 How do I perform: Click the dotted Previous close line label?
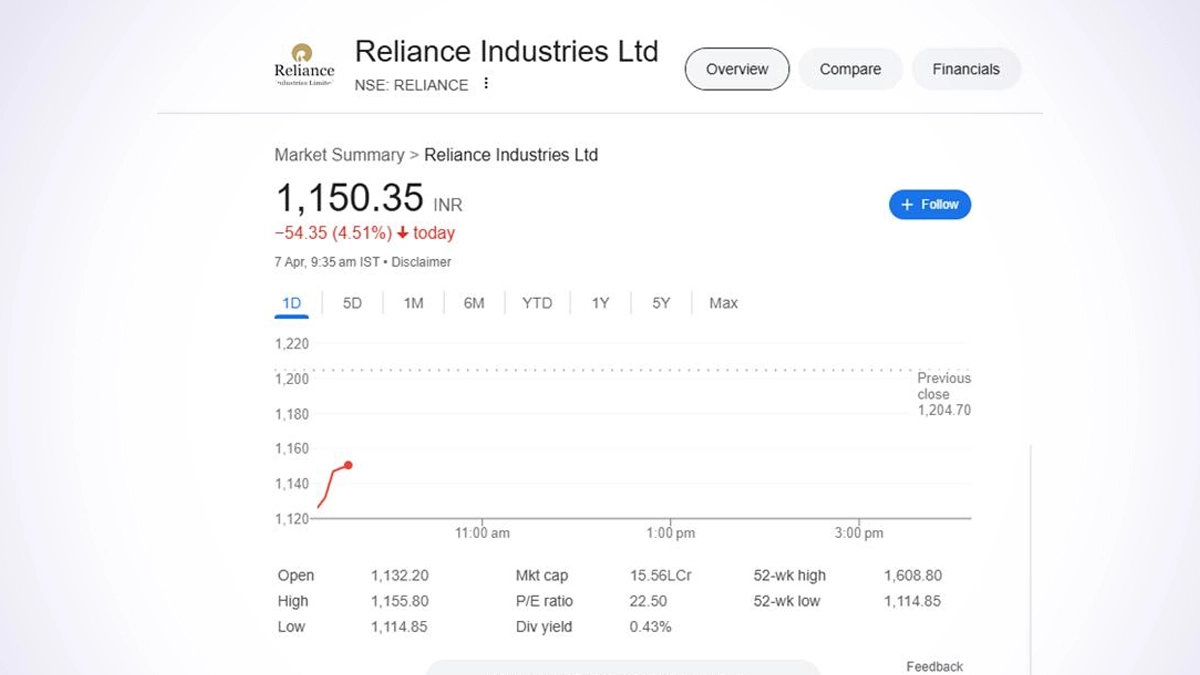click(x=943, y=394)
